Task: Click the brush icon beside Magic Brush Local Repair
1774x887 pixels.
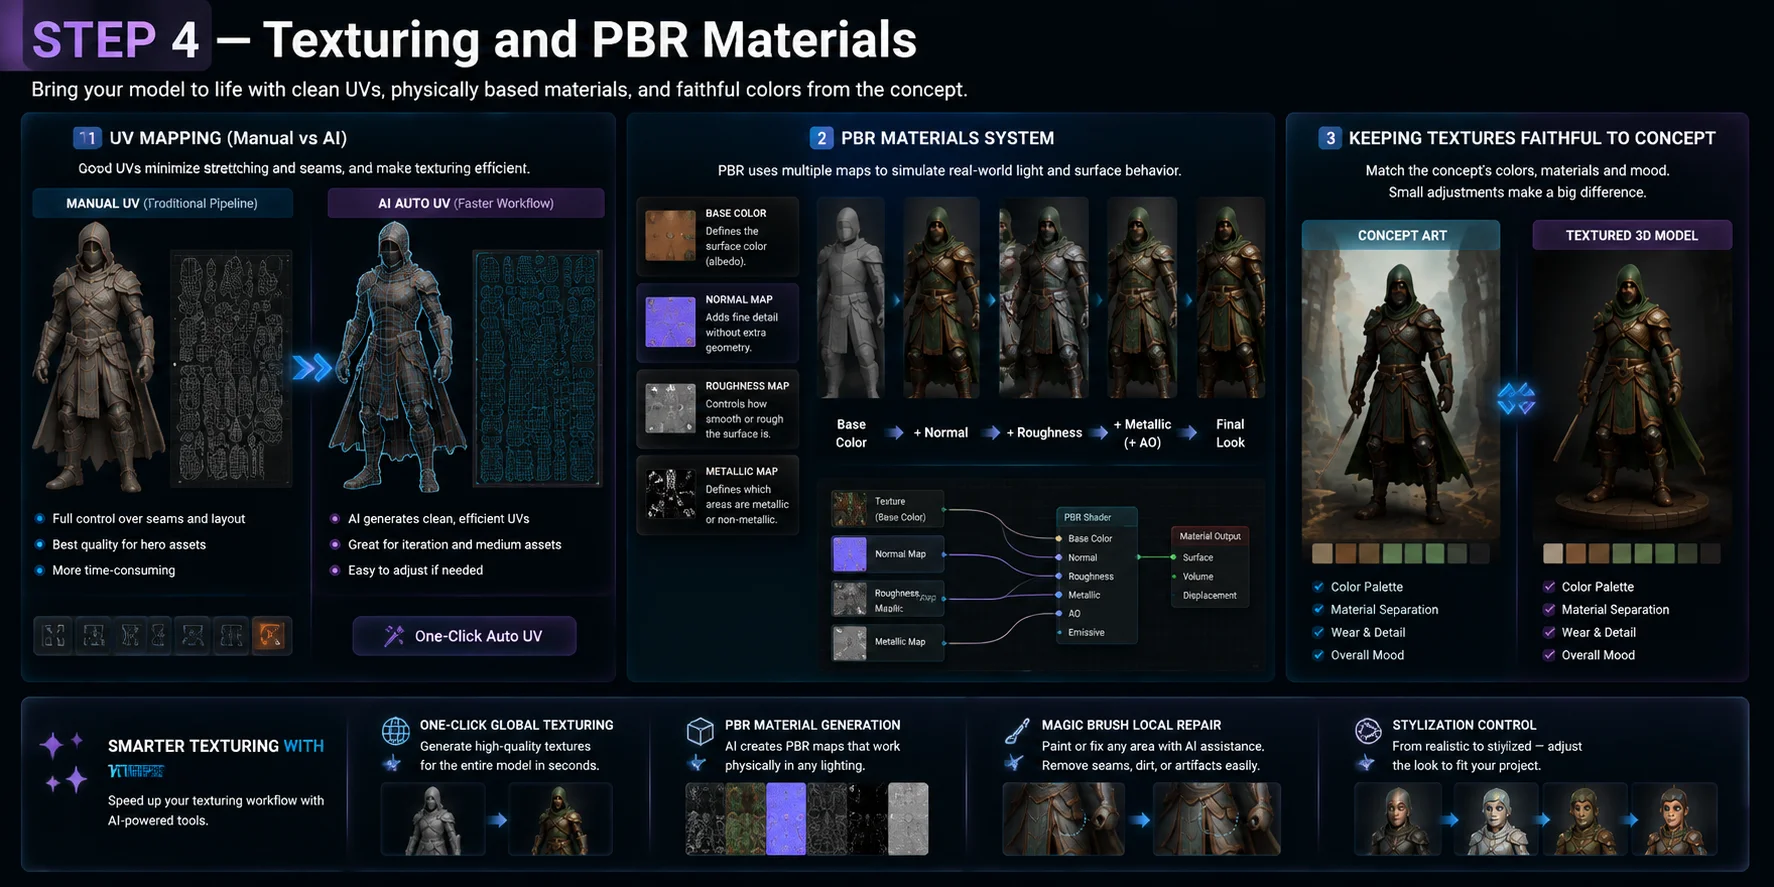Action: click(x=1017, y=731)
